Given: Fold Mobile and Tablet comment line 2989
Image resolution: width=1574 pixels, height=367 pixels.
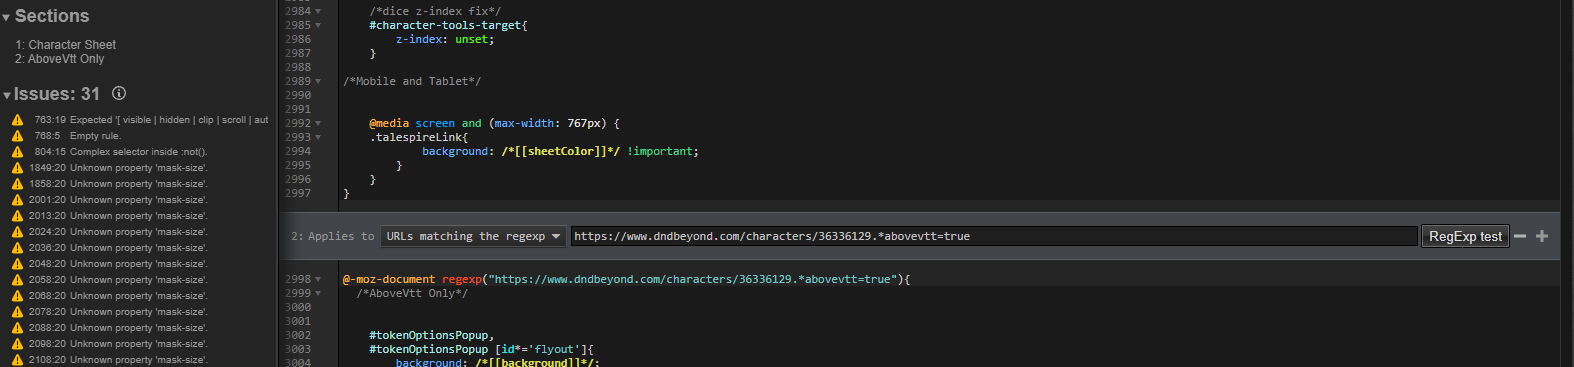Looking at the screenshot, I should [x=318, y=82].
